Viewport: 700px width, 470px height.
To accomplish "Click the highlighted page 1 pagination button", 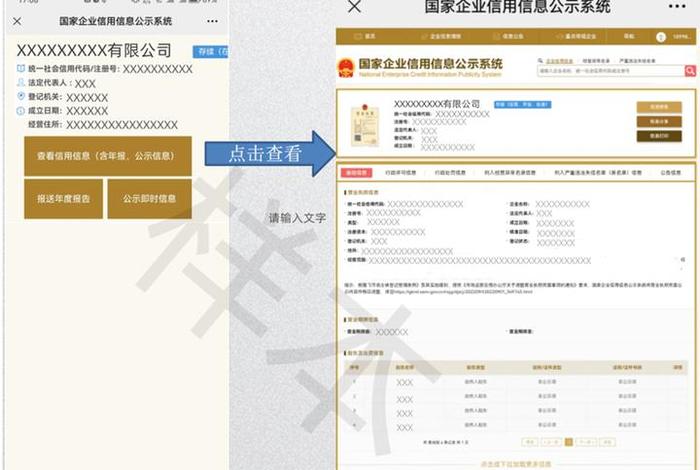I will pyautogui.click(x=569, y=442).
